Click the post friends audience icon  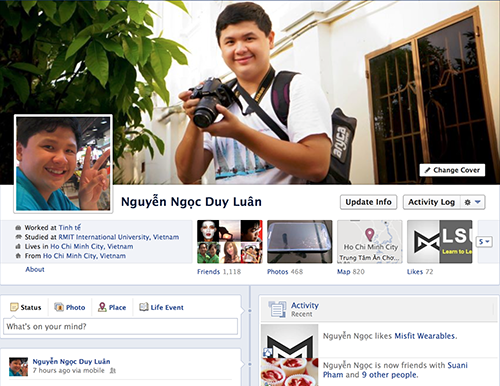tap(113, 370)
